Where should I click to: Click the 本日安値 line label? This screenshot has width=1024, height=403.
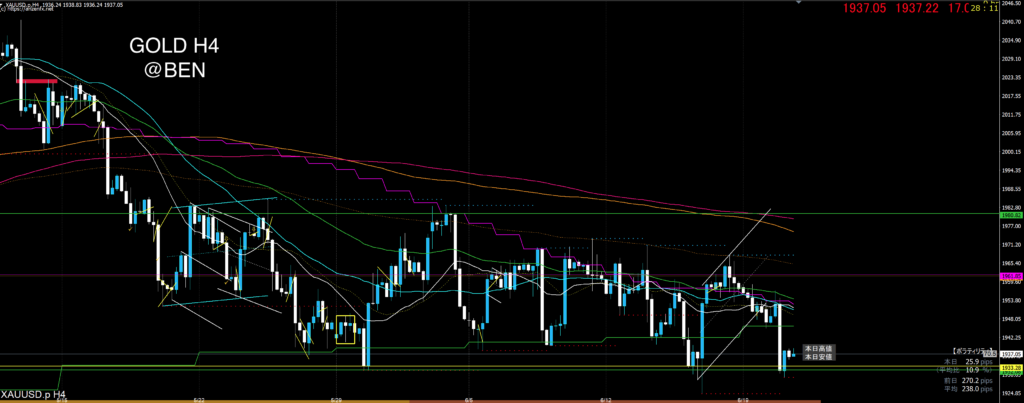click(819, 356)
